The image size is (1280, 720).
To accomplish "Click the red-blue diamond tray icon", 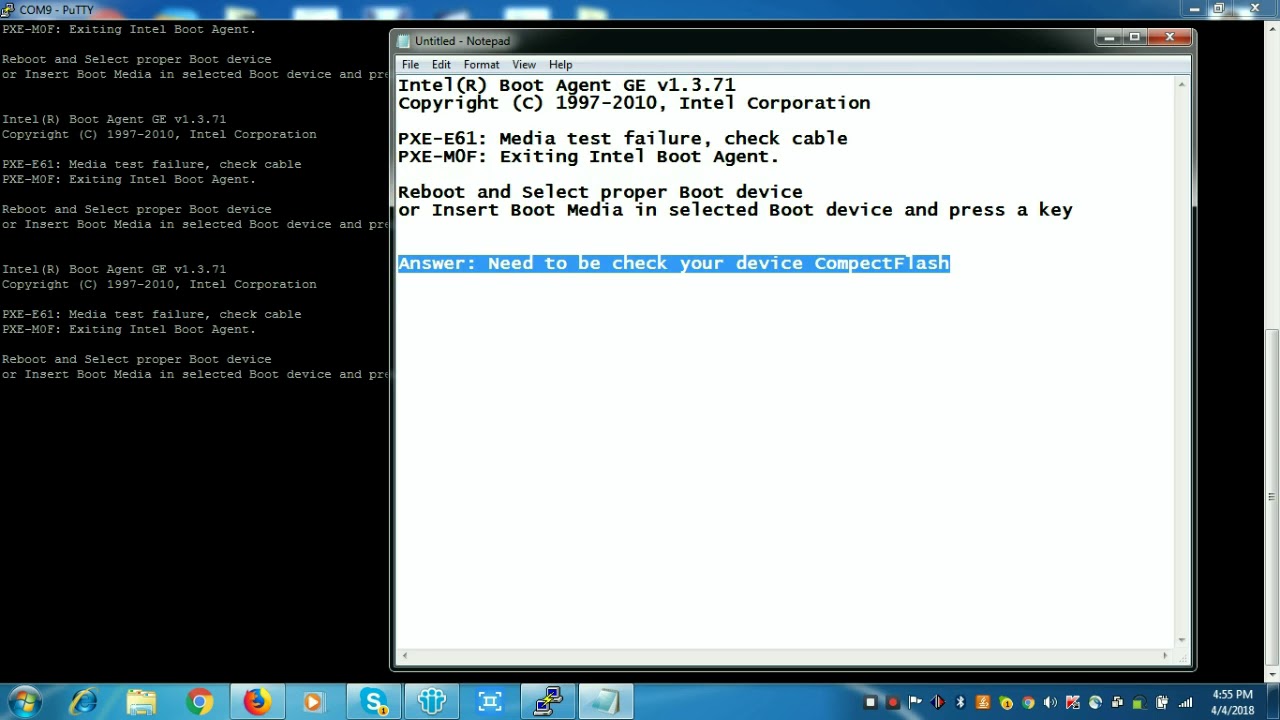I will pyautogui.click(x=938, y=702).
